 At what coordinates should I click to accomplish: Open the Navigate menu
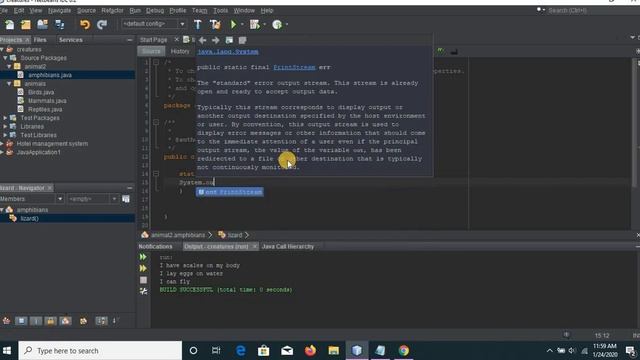point(59,11)
